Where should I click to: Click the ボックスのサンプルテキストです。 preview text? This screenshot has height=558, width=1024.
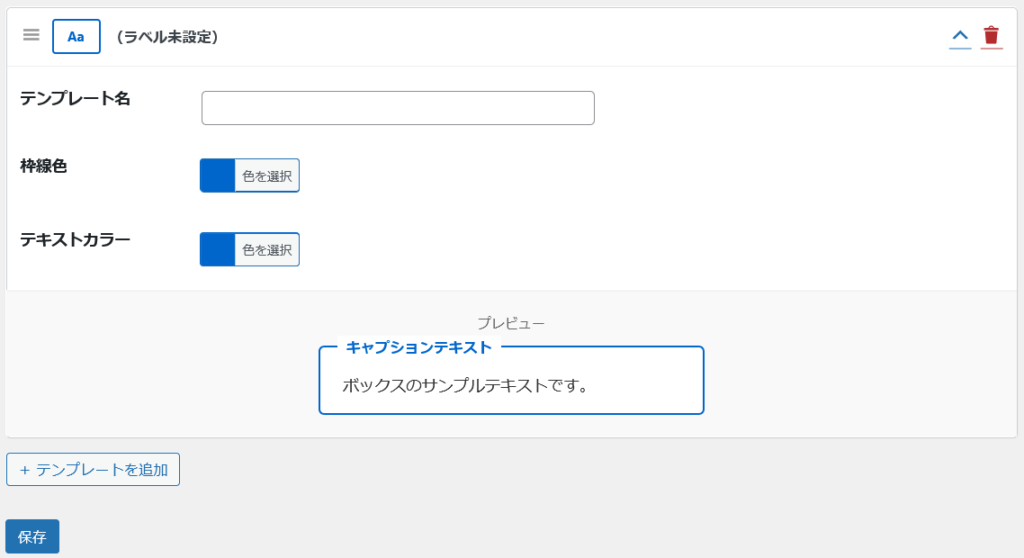(x=465, y=385)
